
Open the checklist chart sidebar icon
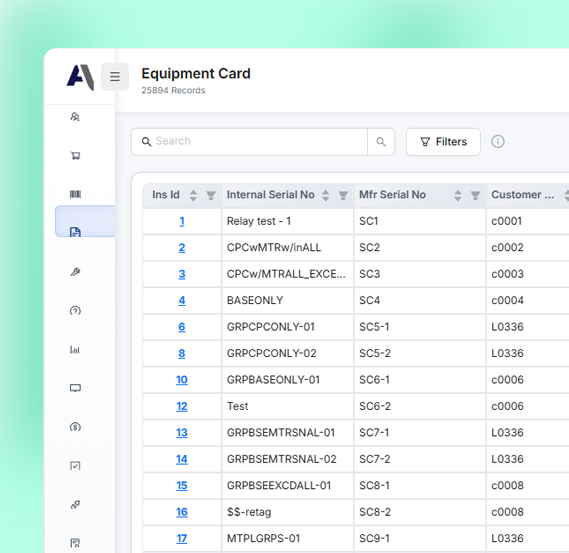point(75,466)
